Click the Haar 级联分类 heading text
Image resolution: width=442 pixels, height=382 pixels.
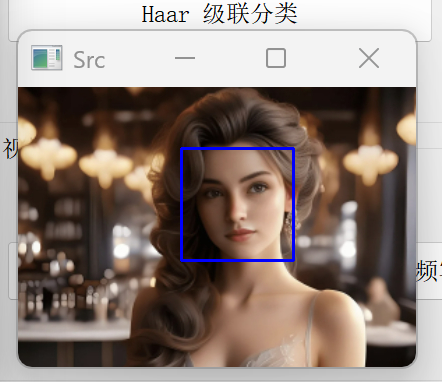point(219,14)
